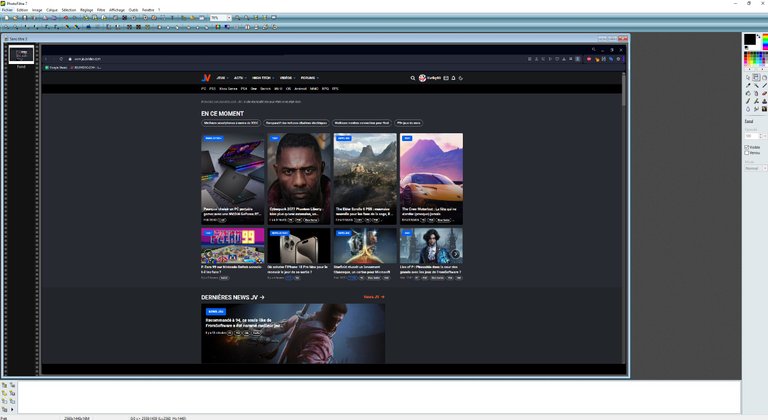Click the right arrow below the color palette
This screenshot has height=420, width=768.
pos(763,69)
